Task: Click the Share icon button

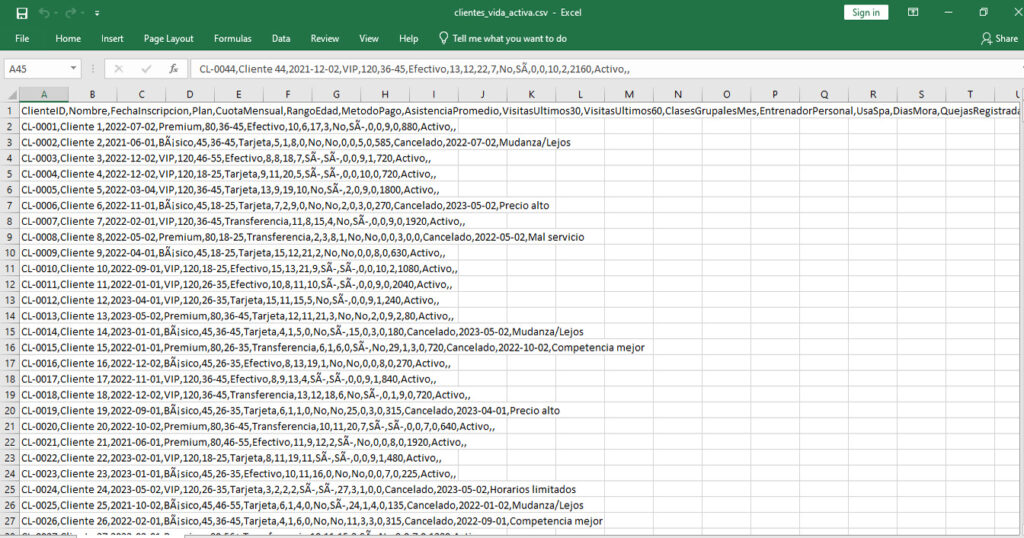Action: (999, 38)
